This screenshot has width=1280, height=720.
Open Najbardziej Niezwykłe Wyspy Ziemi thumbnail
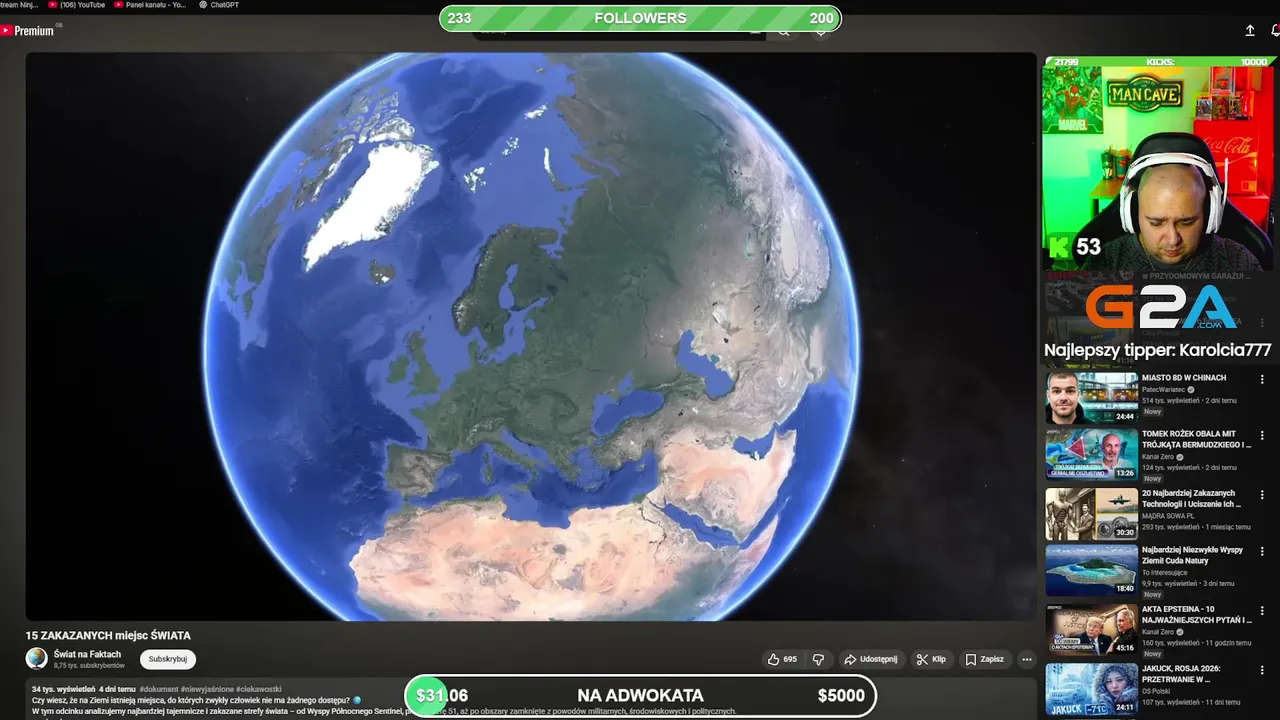coord(1092,570)
